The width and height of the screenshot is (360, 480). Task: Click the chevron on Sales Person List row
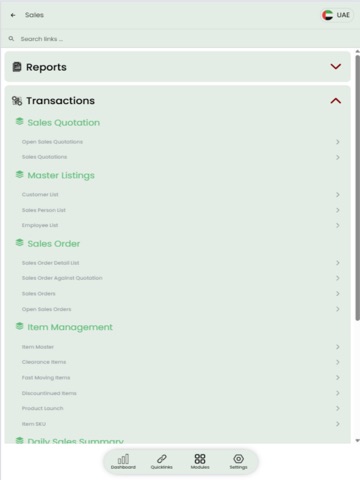[338, 210]
